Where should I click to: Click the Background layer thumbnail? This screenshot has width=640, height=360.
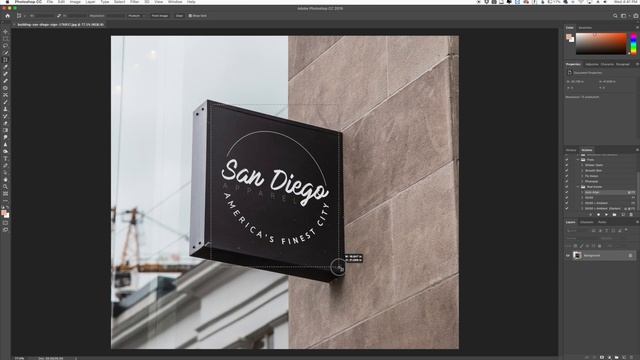pos(577,256)
